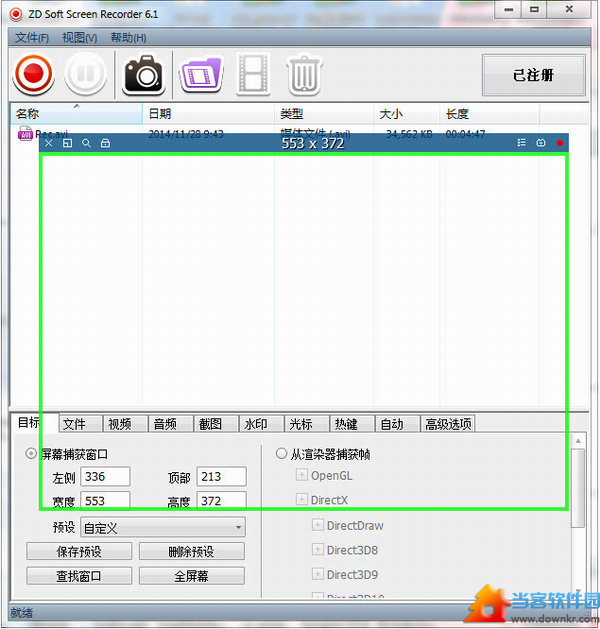The height and width of the screenshot is (629, 600).
Task: Switch to the 文件 tab
Action: [80, 424]
